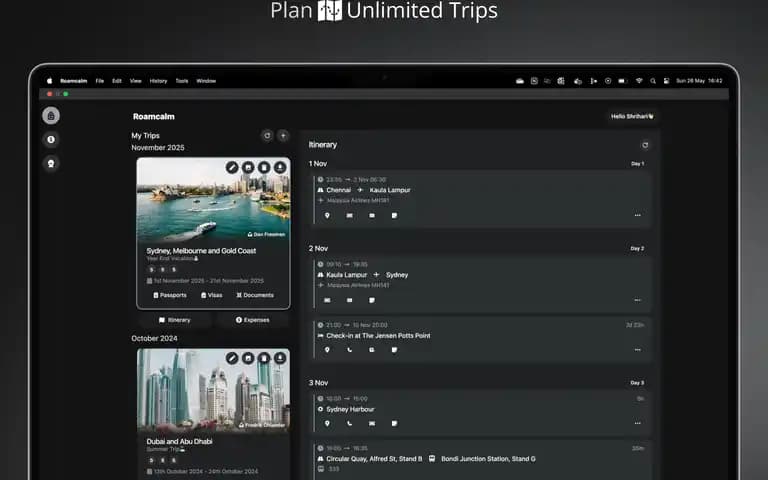Viewport: 768px width, 480px height.
Task: Select the Sydney harbour trip cover photo
Action: [x=213, y=200]
